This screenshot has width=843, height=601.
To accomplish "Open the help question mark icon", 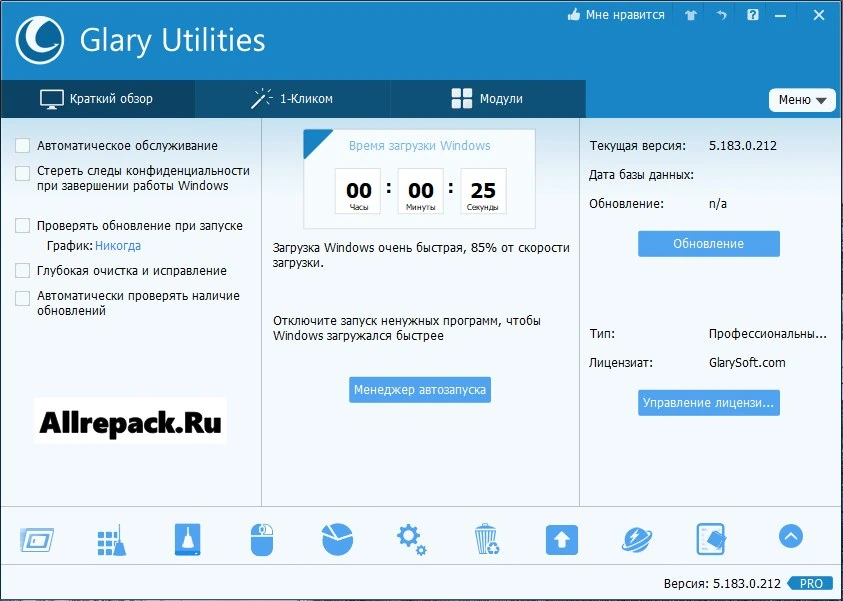I will click(753, 15).
